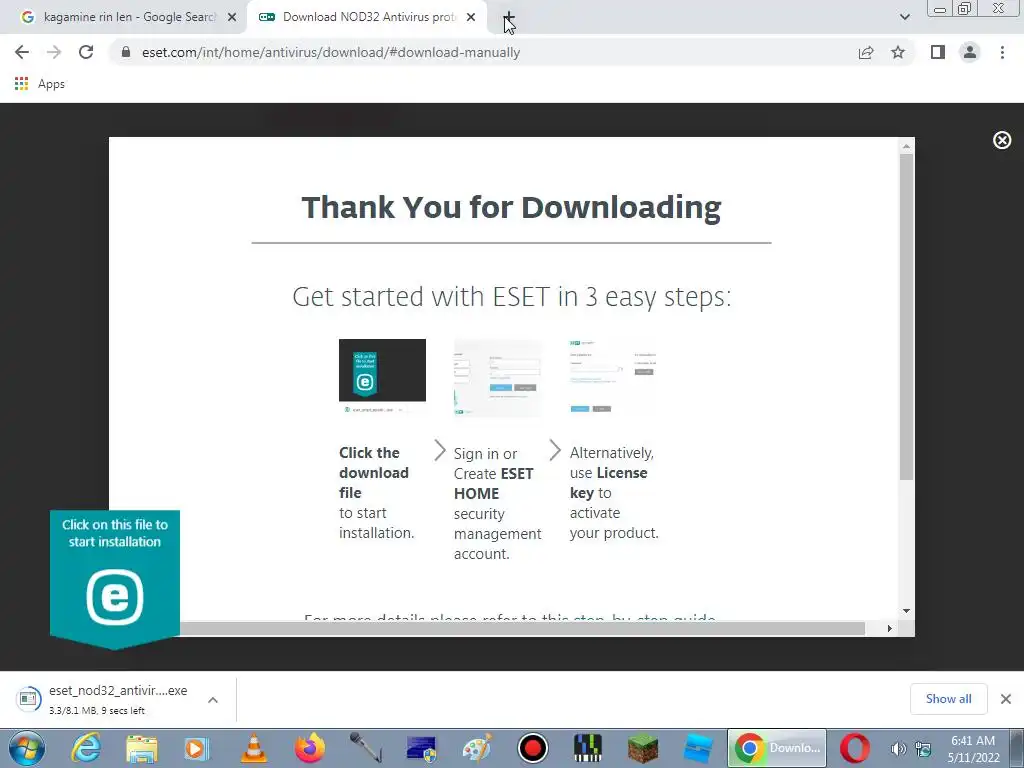The width and height of the screenshot is (1024, 768).
Task: Click the License key activation thumbnail
Action: [x=613, y=377]
